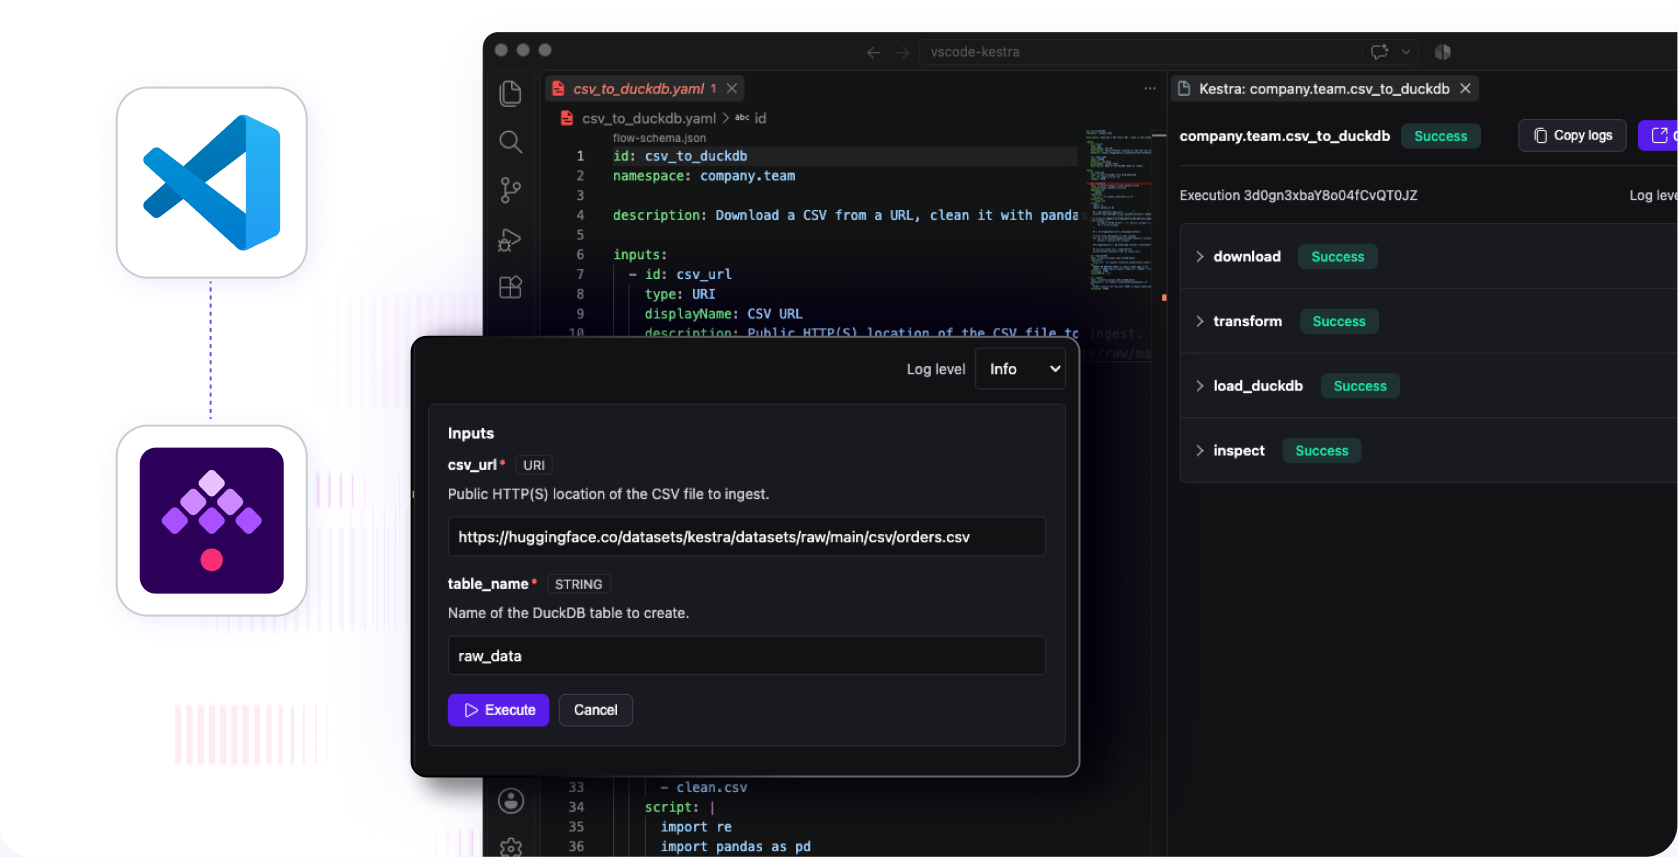Click code line 'id: csv_to_duckdb'

[x=680, y=156]
